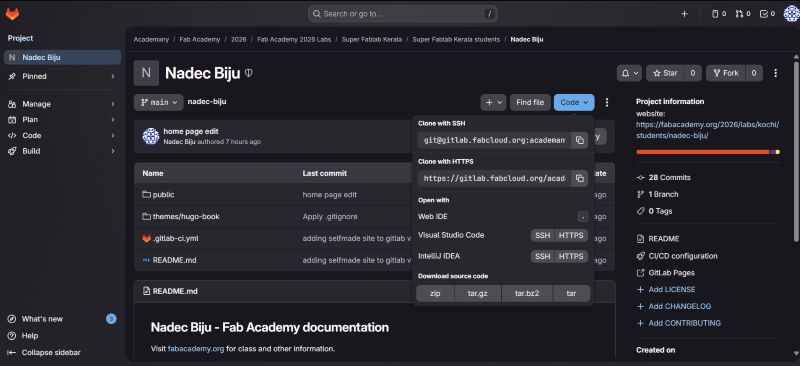Viewport: 800px width, 366px height.
Task: Copy the HTTPS clone URL
Action: click(580, 178)
